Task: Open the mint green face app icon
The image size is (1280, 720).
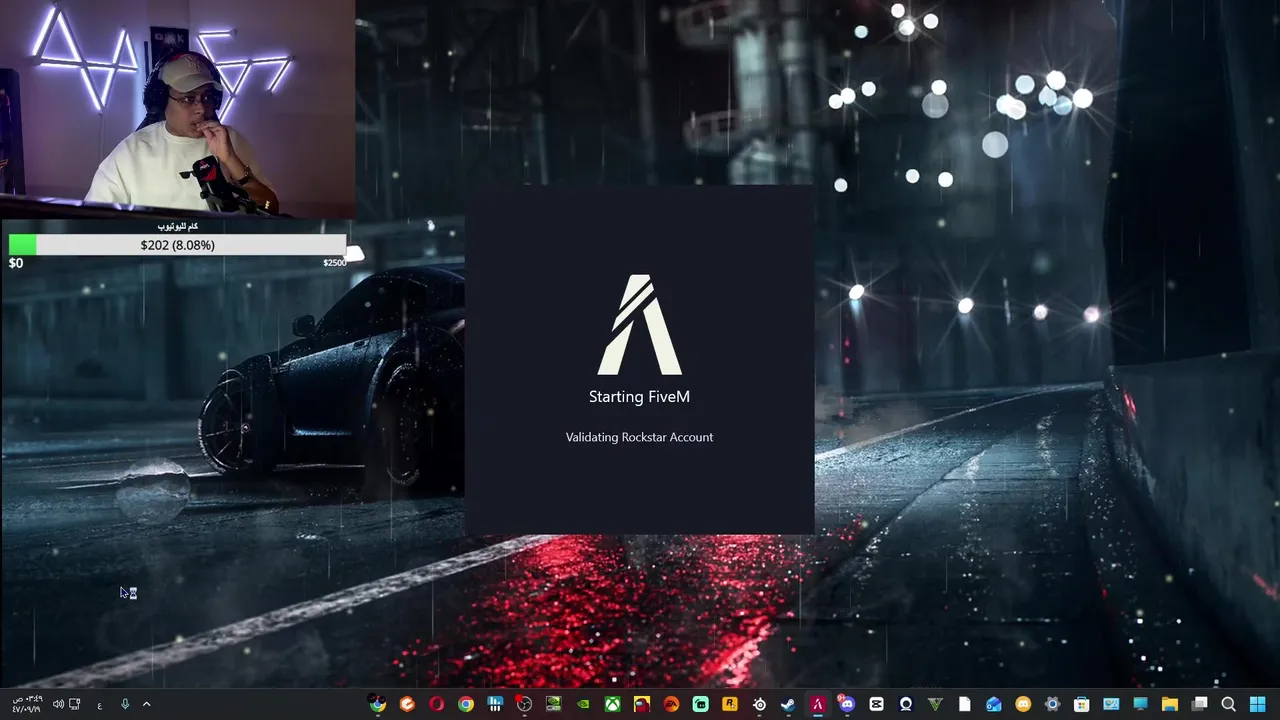Action: coord(700,704)
